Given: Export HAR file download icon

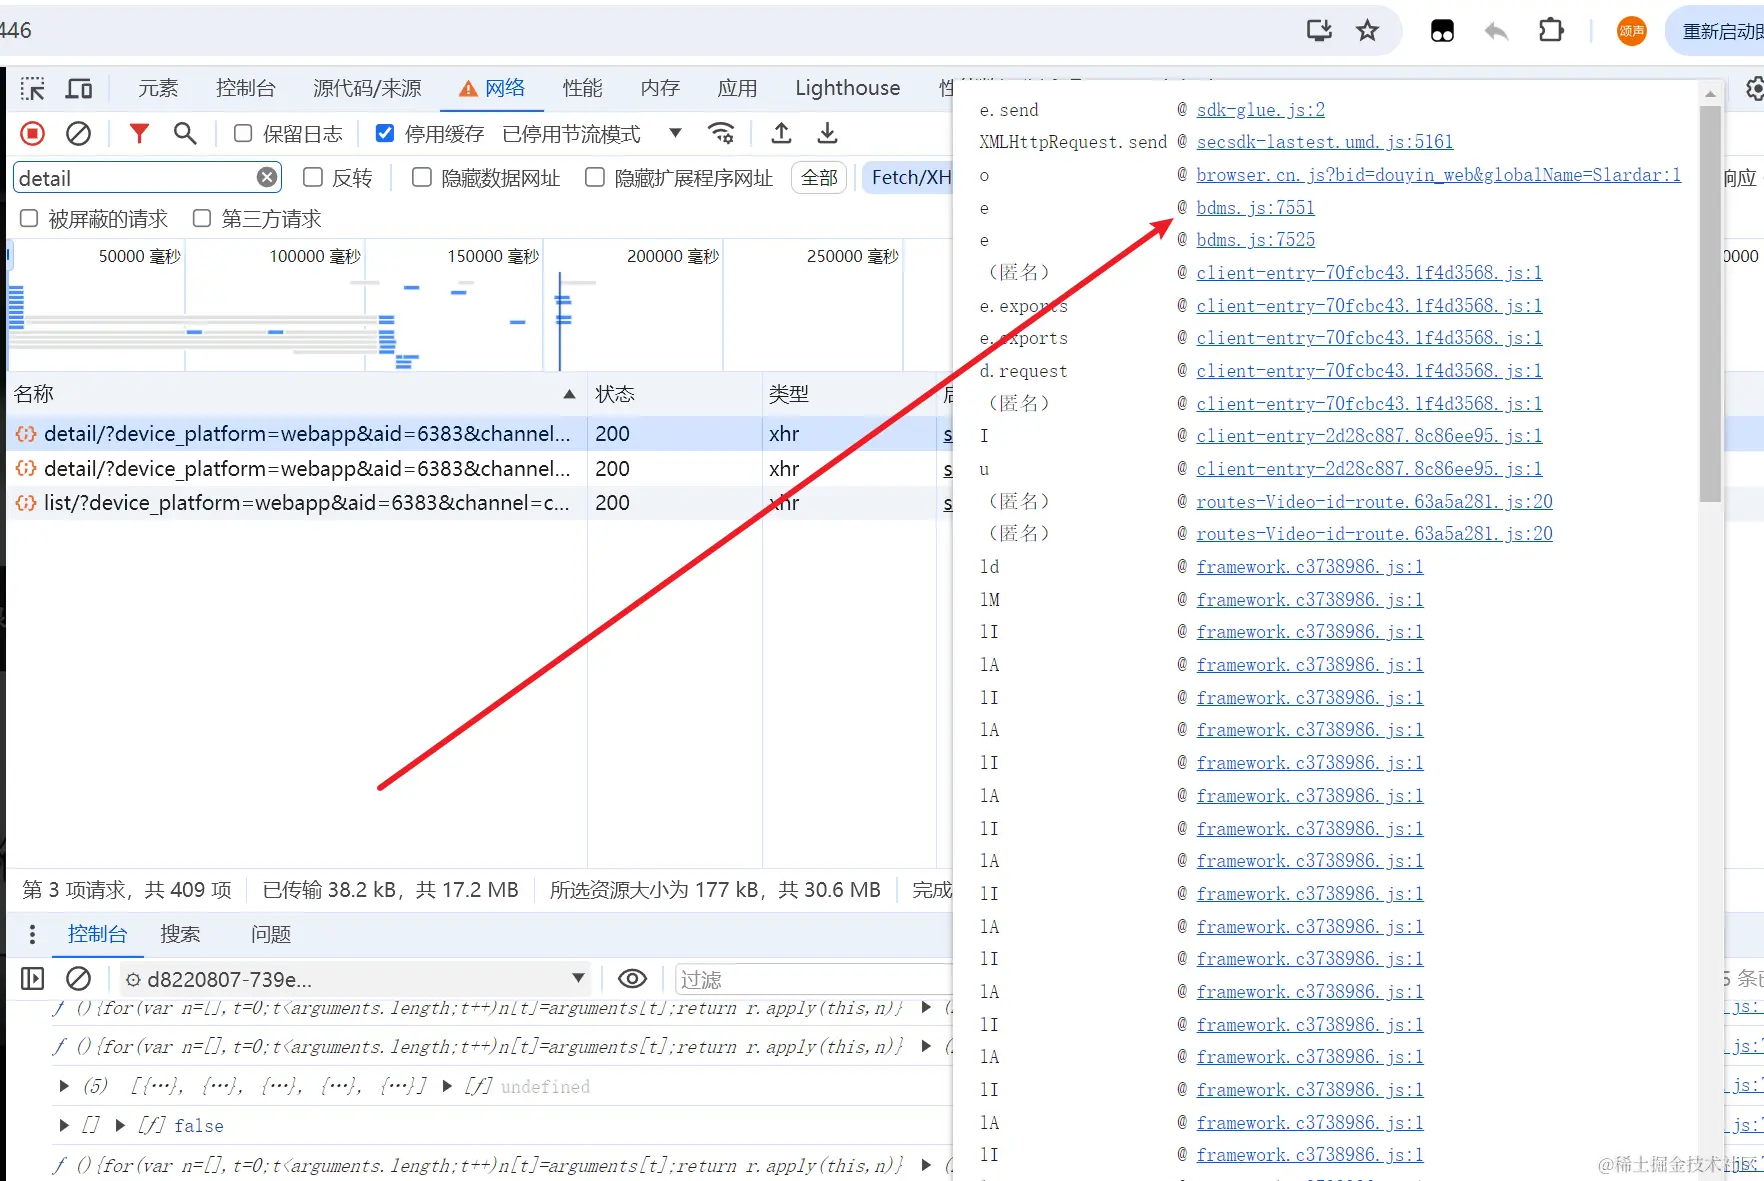Looking at the screenshot, I should click(827, 133).
